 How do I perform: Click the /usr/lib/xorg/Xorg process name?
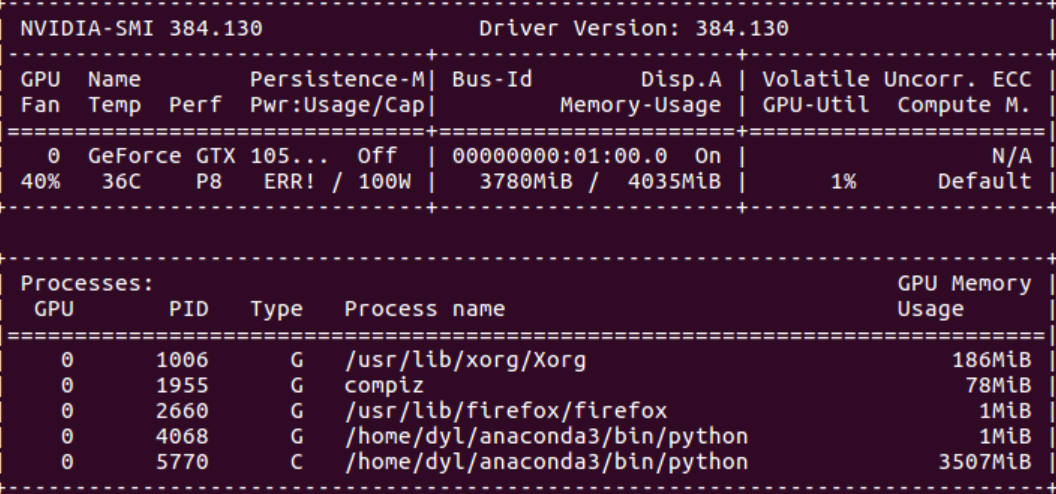tap(465, 360)
